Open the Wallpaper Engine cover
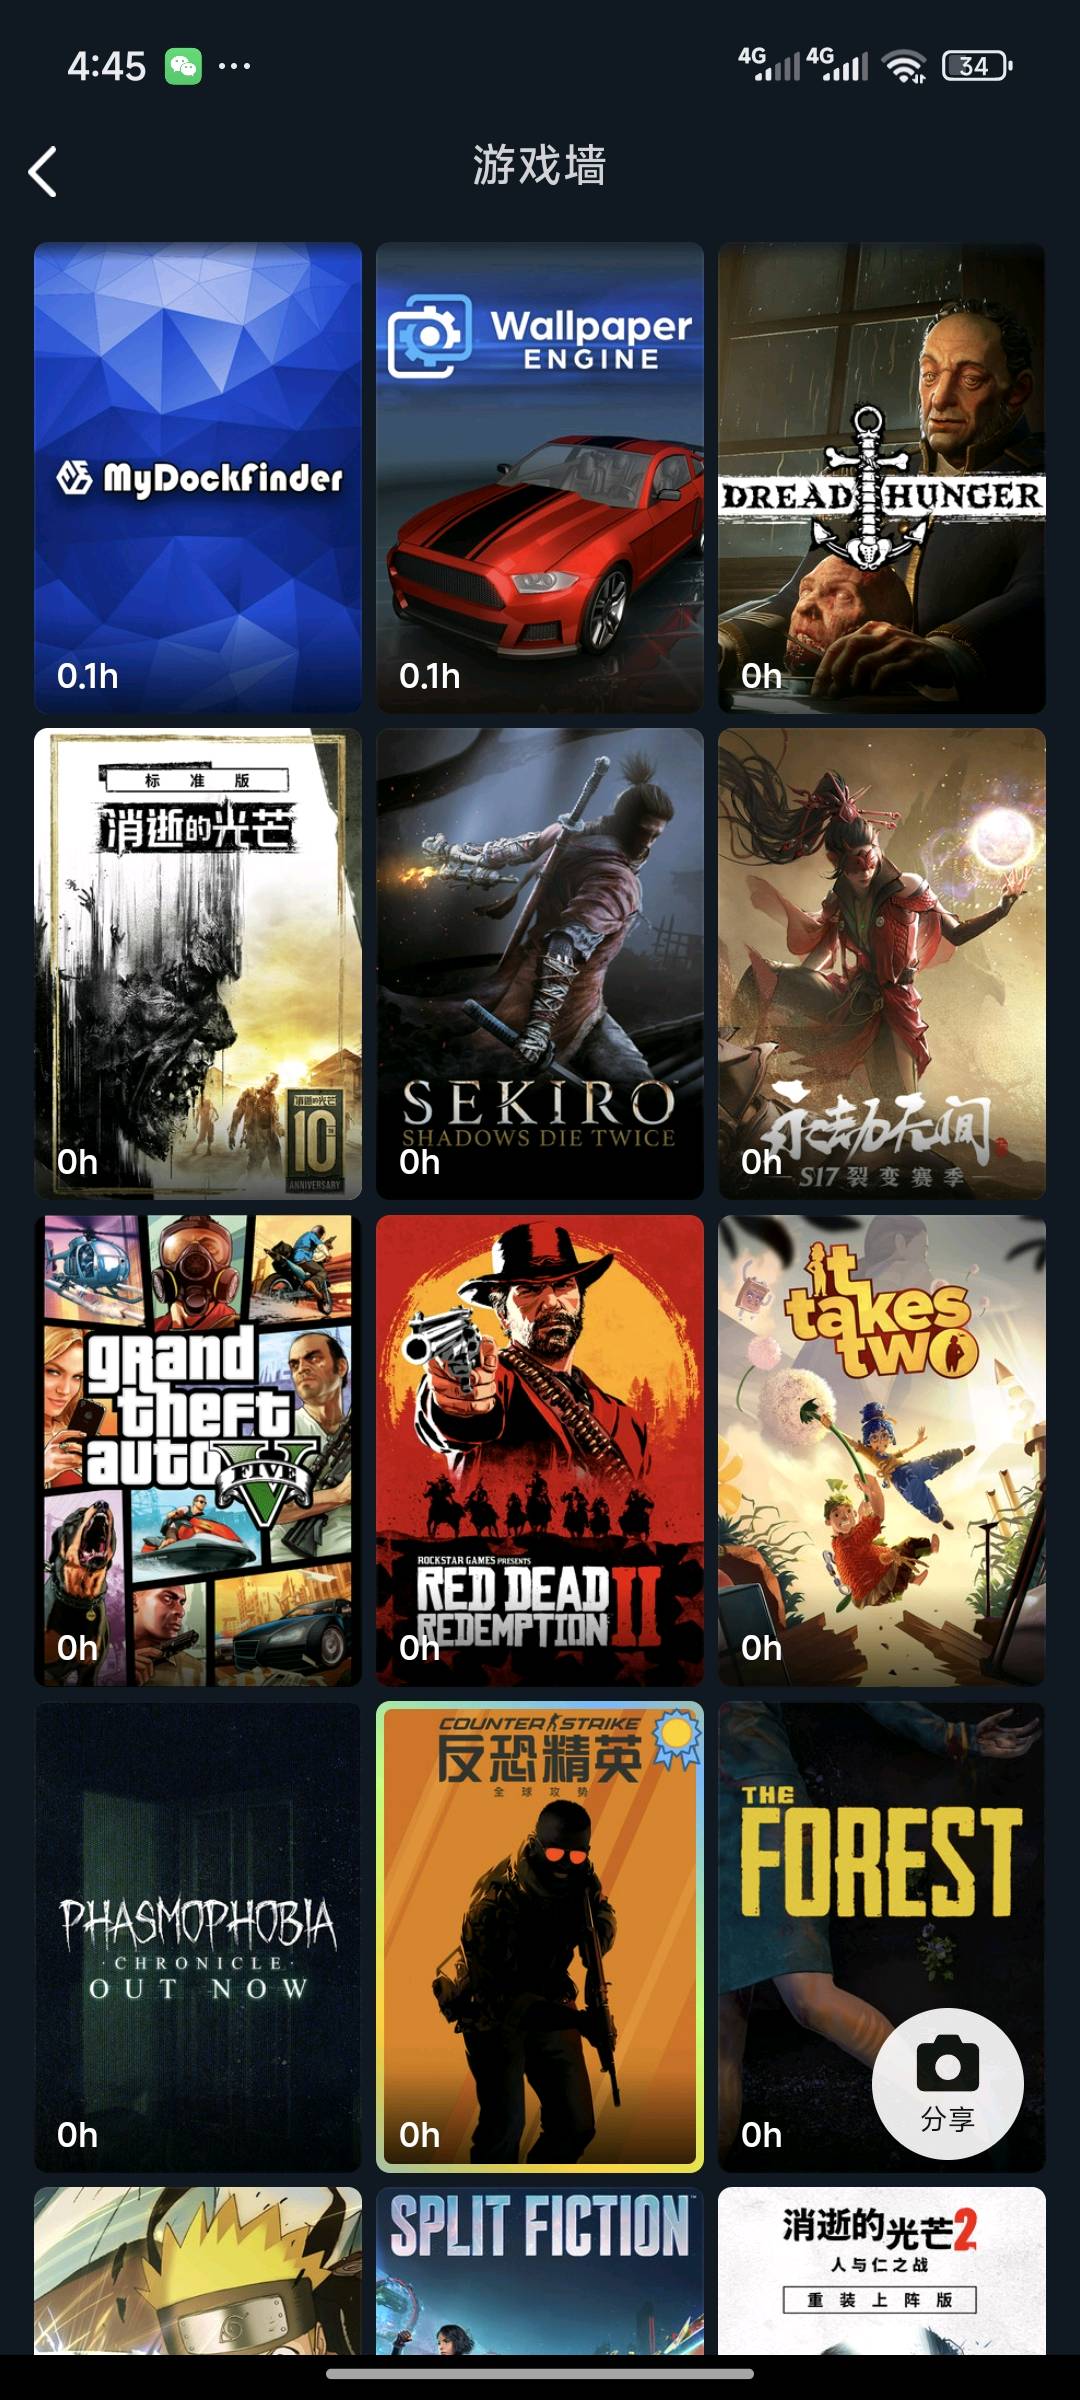Image resolution: width=1080 pixels, height=2400 pixels. click(x=540, y=478)
